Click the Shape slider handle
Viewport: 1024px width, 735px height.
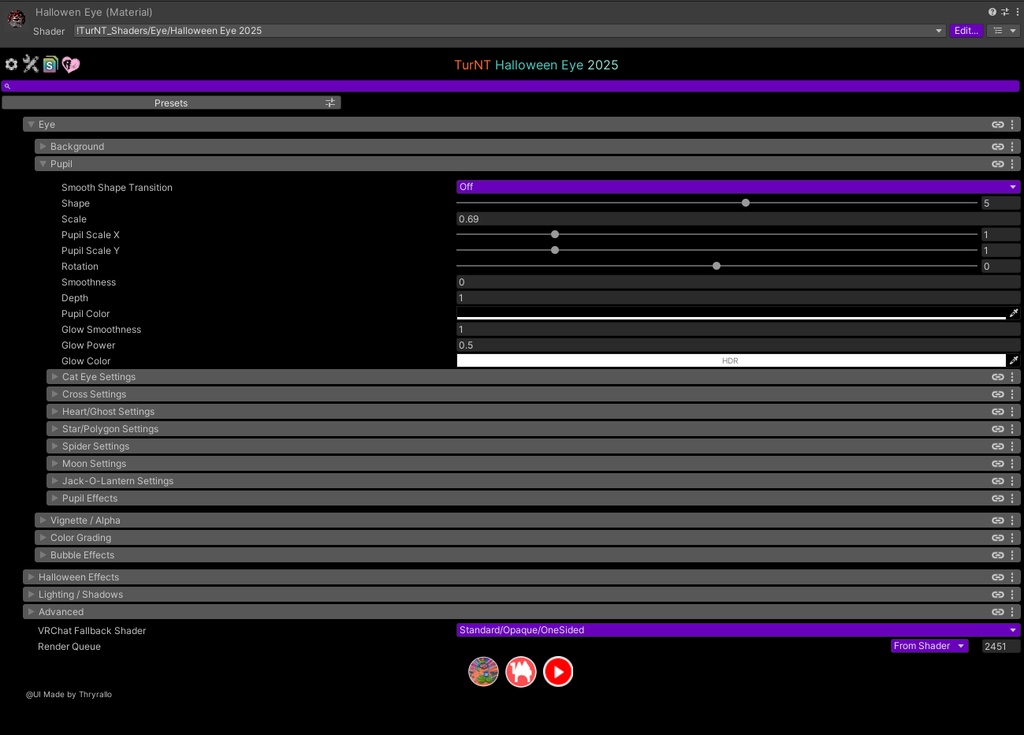745,203
